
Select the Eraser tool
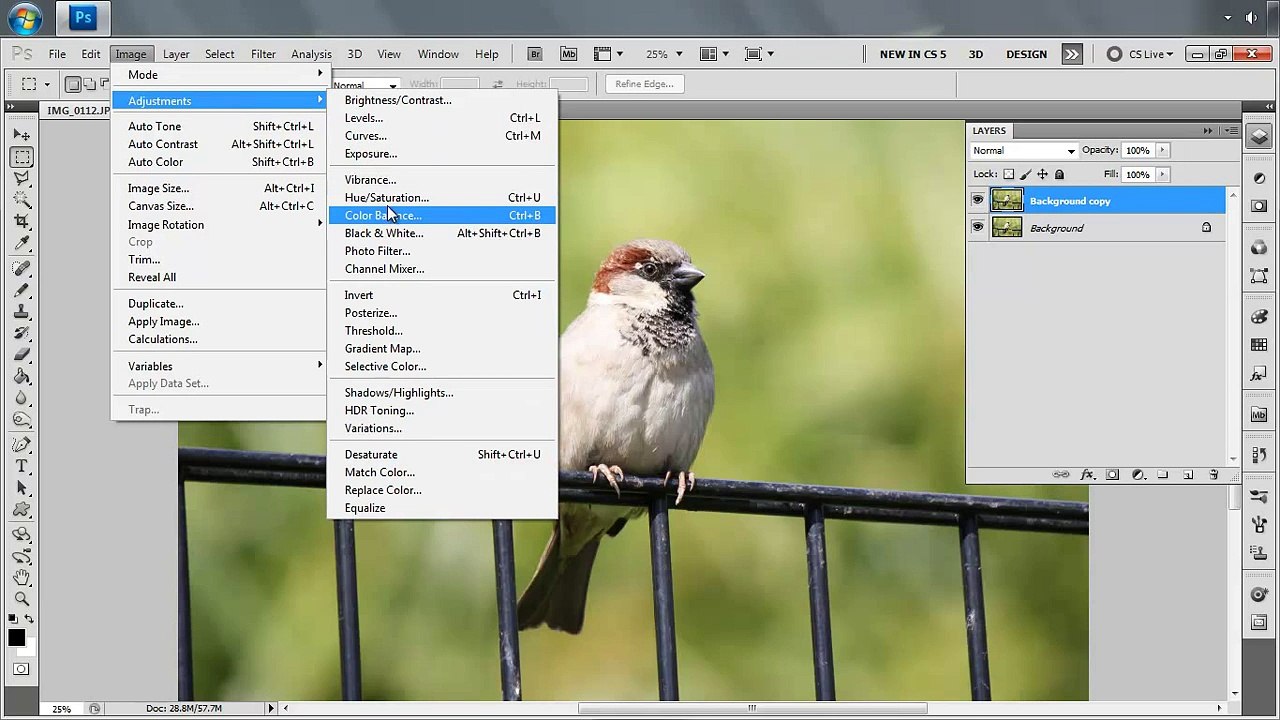22,355
